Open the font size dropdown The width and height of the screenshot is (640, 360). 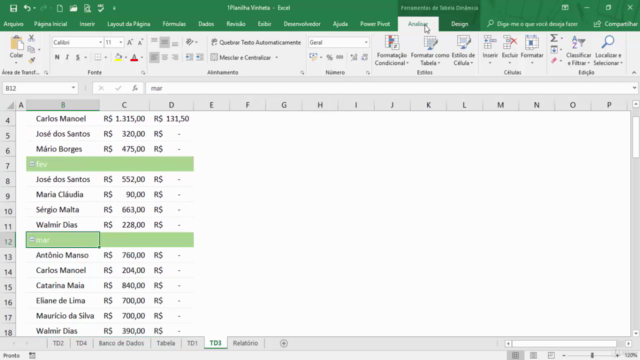(121, 42)
